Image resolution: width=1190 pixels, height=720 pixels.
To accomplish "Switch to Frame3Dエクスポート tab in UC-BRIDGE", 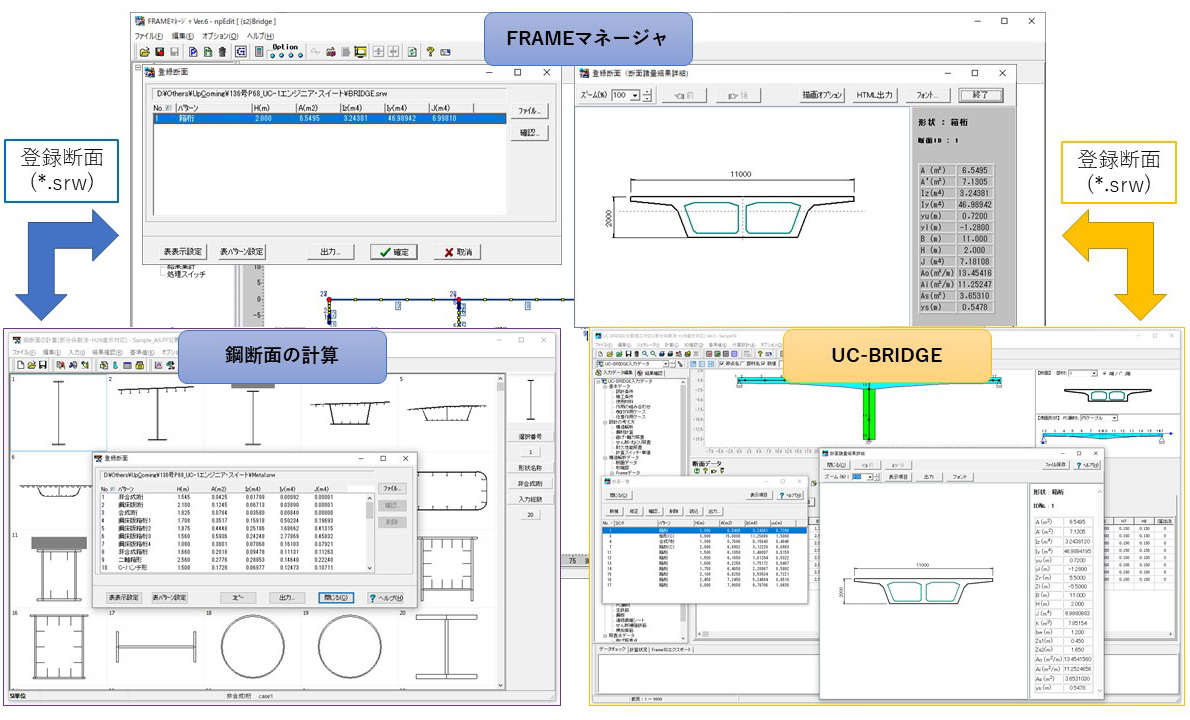I will tap(671, 649).
